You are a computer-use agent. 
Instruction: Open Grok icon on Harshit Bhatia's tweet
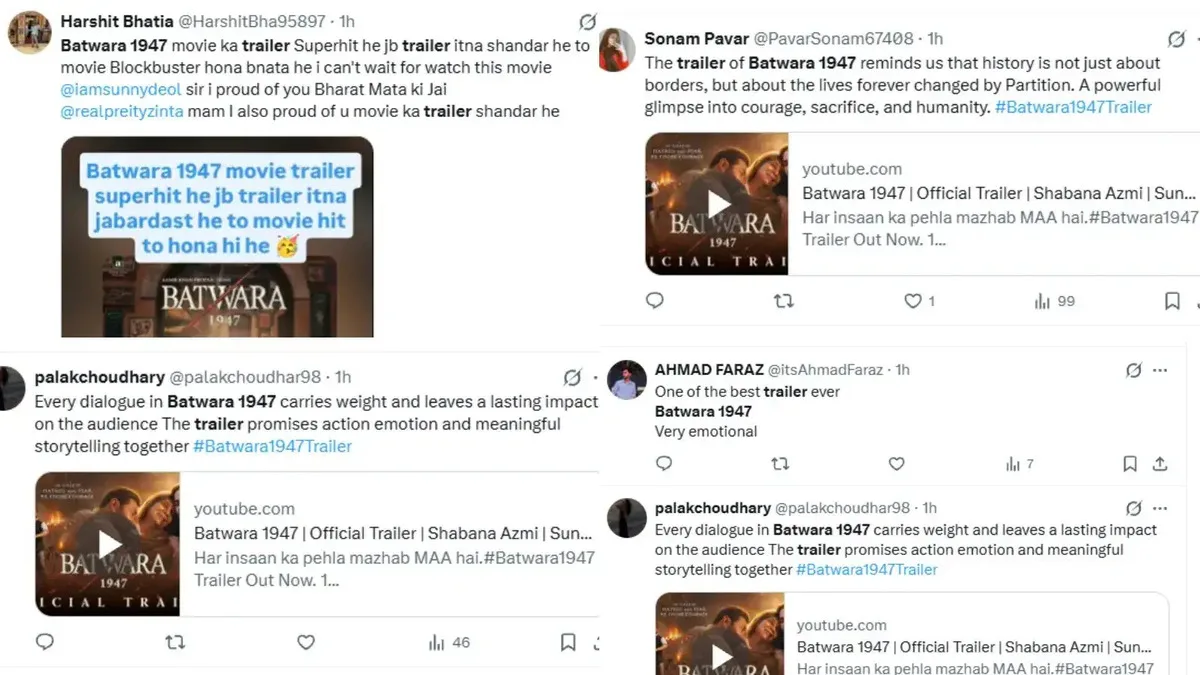pos(588,22)
